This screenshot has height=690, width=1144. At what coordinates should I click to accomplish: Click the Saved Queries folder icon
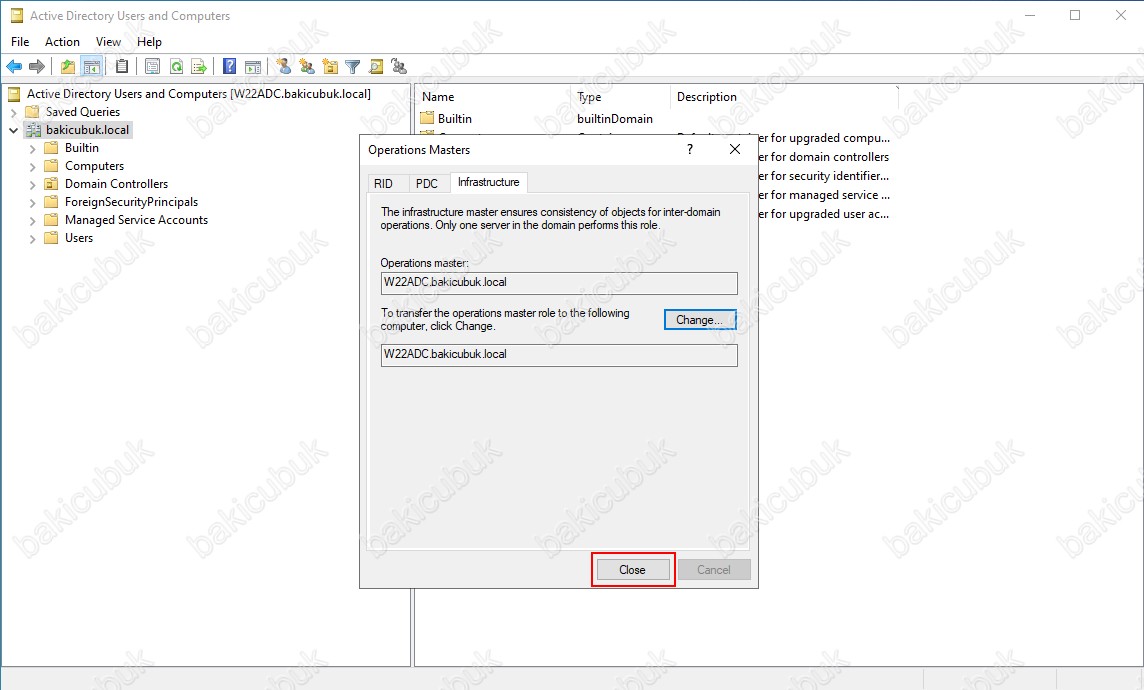coord(32,112)
